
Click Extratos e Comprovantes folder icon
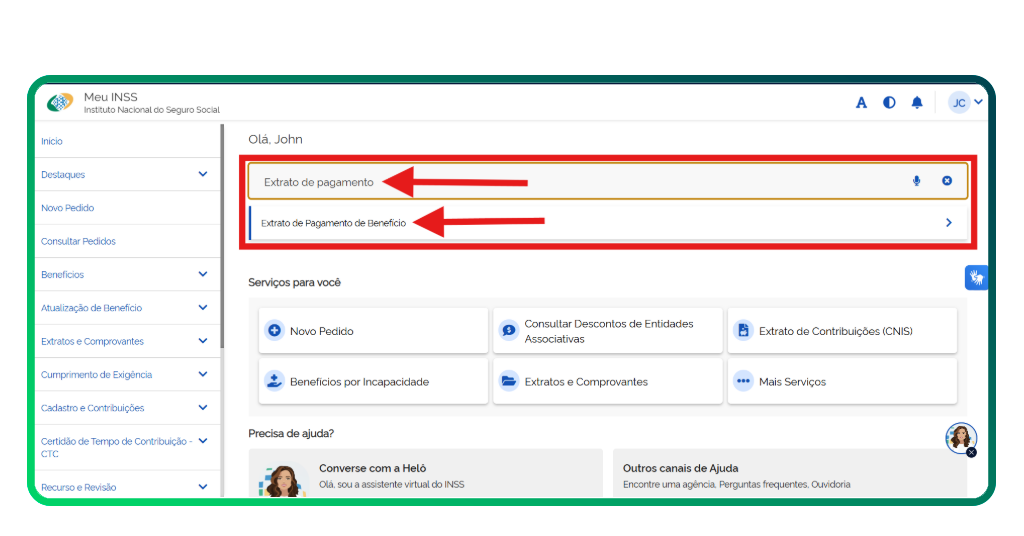click(509, 381)
